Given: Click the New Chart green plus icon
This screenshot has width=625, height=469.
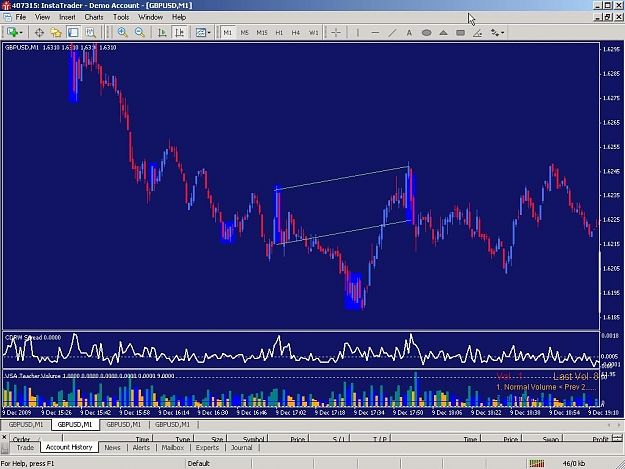Looking at the screenshot, I should pyautogui.click(x=12, y=32).
